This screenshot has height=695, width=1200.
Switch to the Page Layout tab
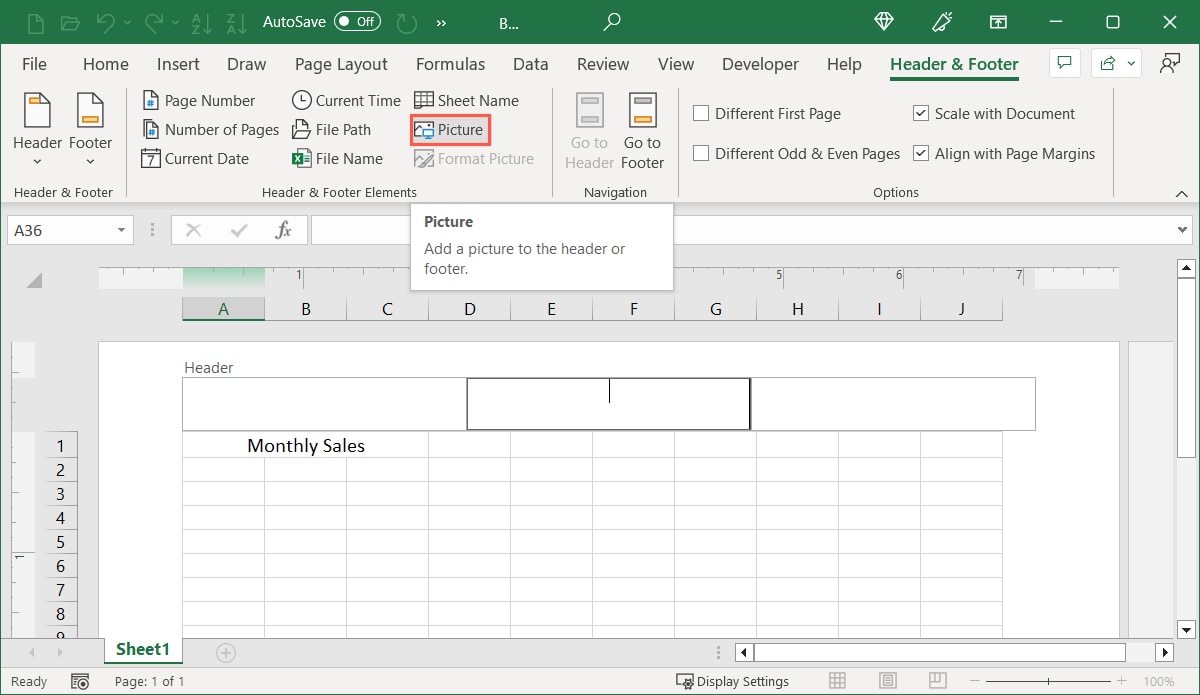tap(341, 64)
